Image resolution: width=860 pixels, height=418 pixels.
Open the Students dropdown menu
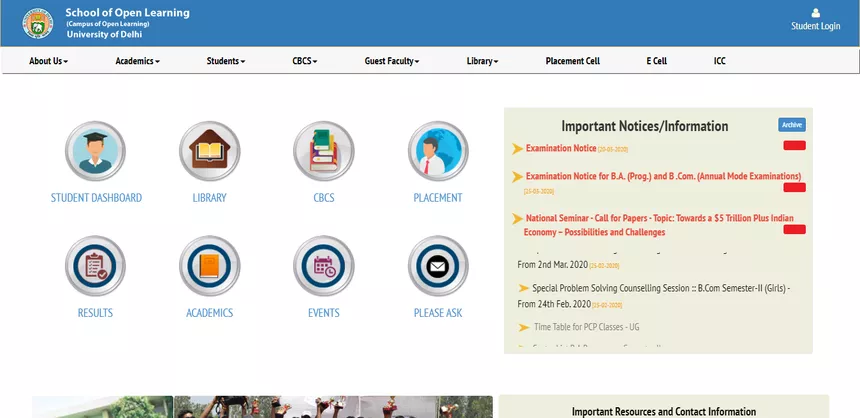[225, 61]
